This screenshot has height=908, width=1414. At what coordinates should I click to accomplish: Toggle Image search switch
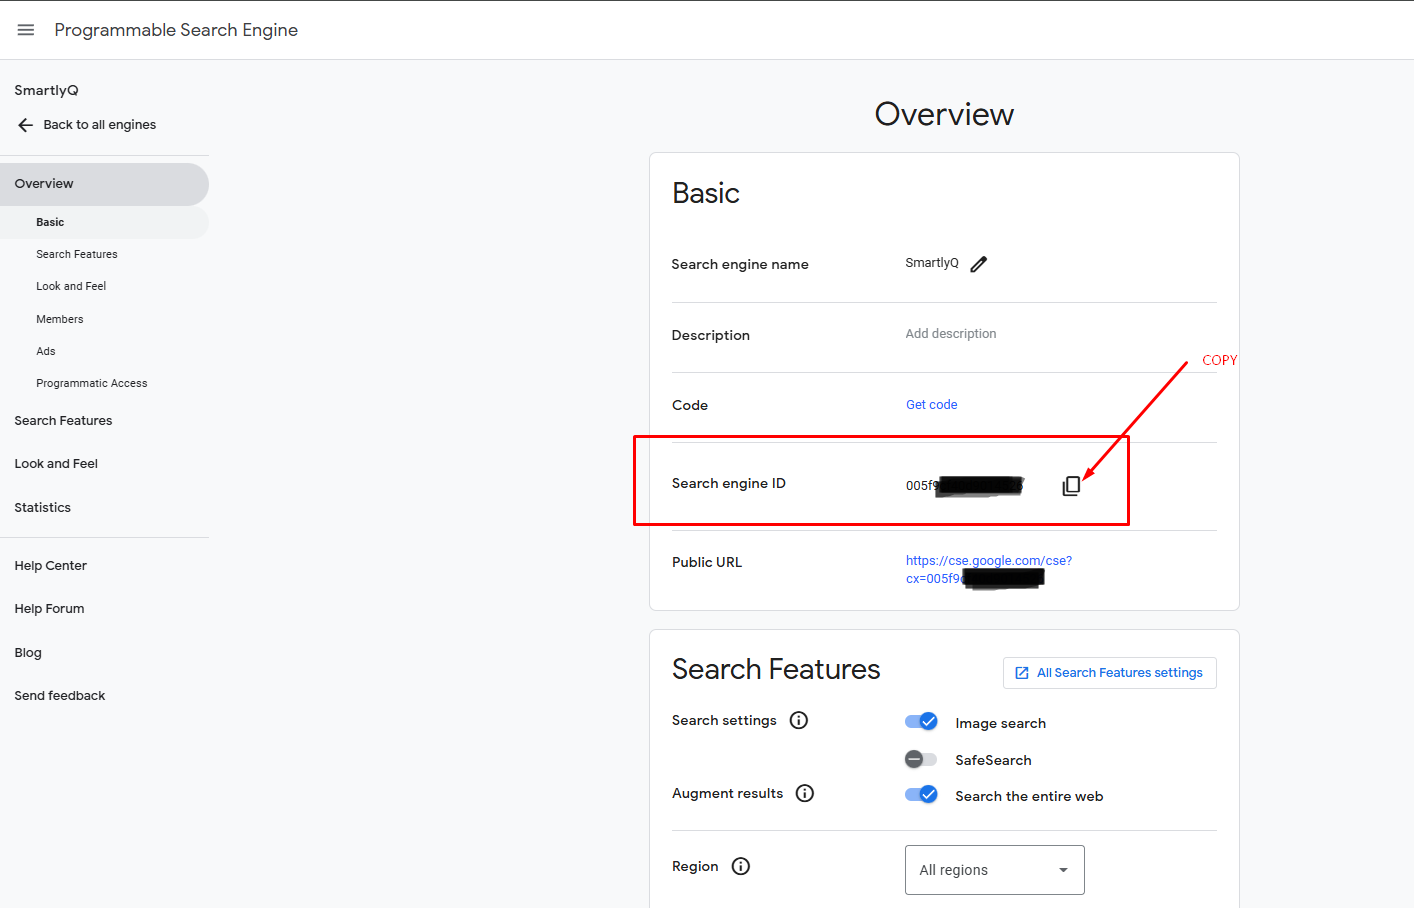[921, 722]
